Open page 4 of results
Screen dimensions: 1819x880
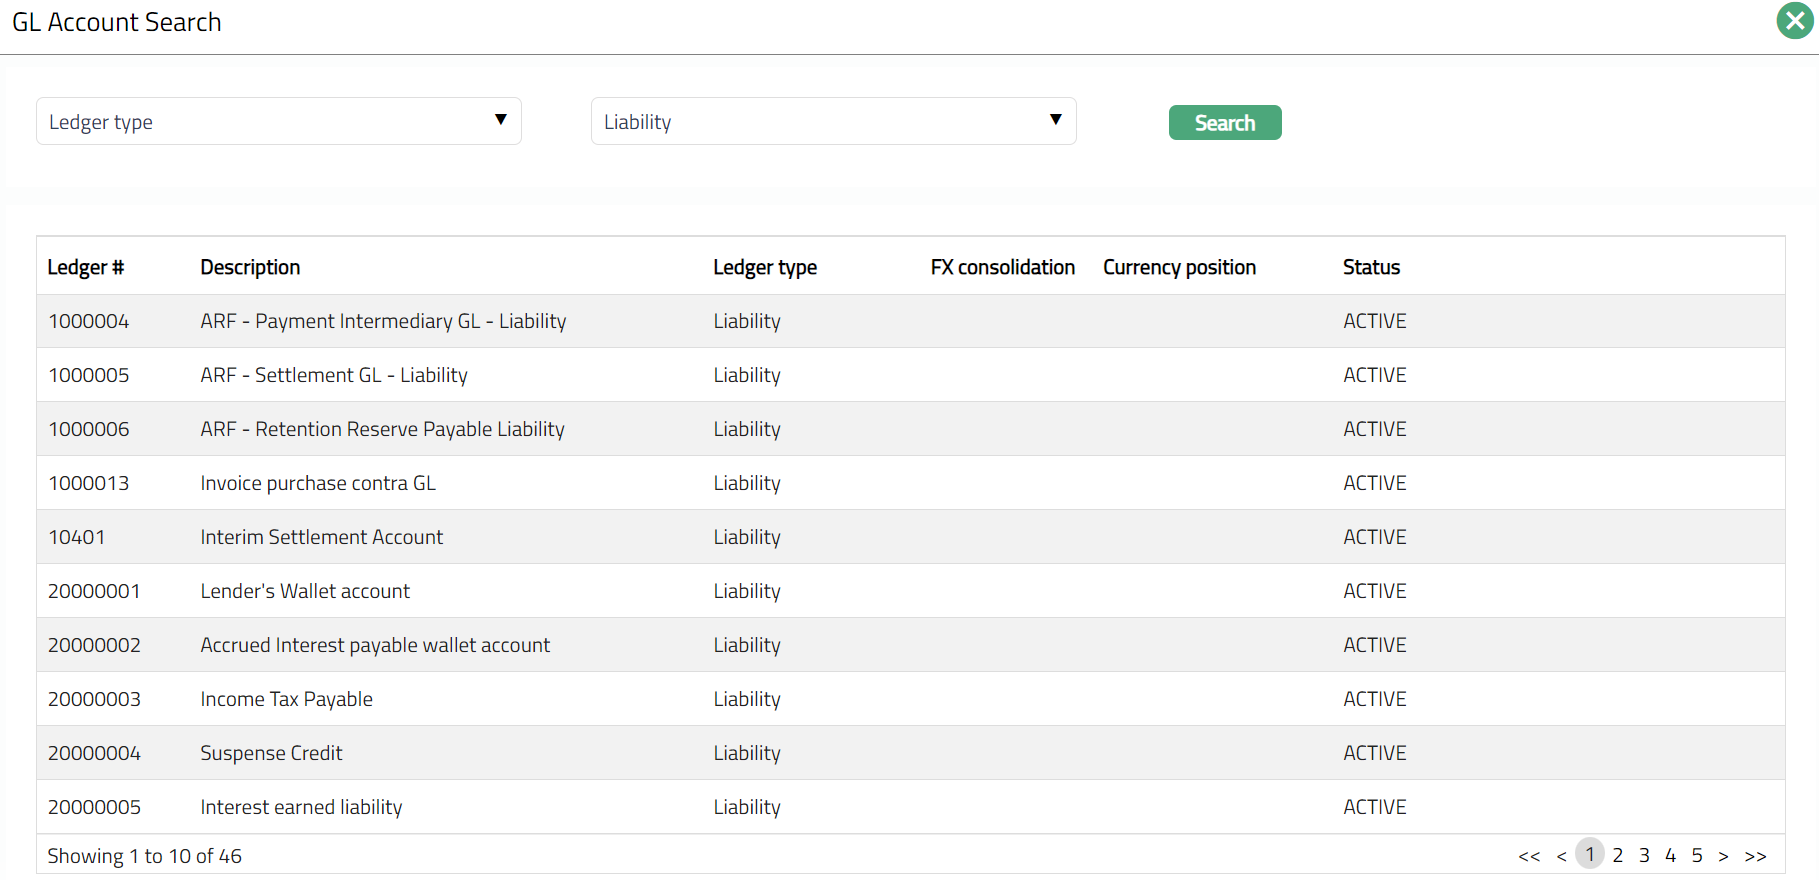coord(1670,855)
